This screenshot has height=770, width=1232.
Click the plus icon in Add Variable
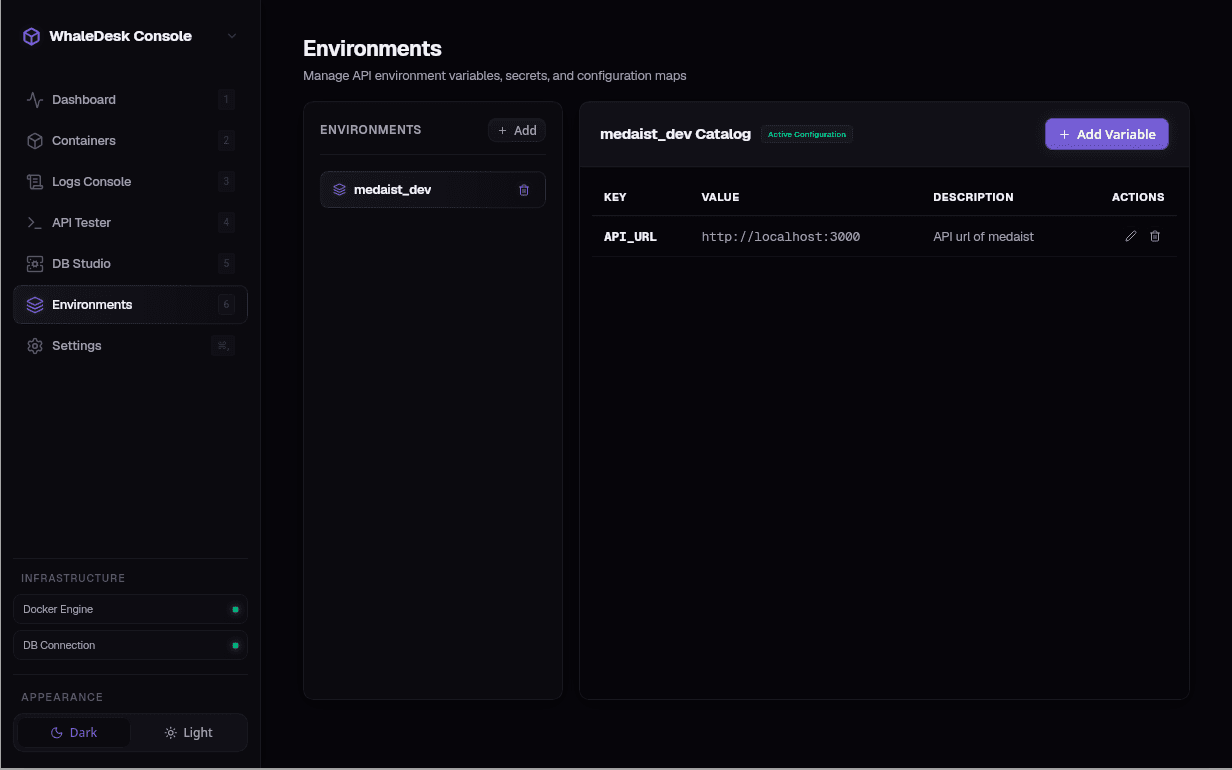click(x=1064, y=134)
